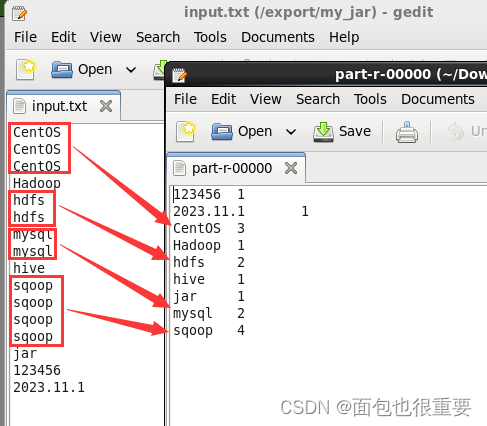Screen dimensions: 487x426
Task: Click the 'Hadoop' line in input.txt
Action: tap(37, 183)
